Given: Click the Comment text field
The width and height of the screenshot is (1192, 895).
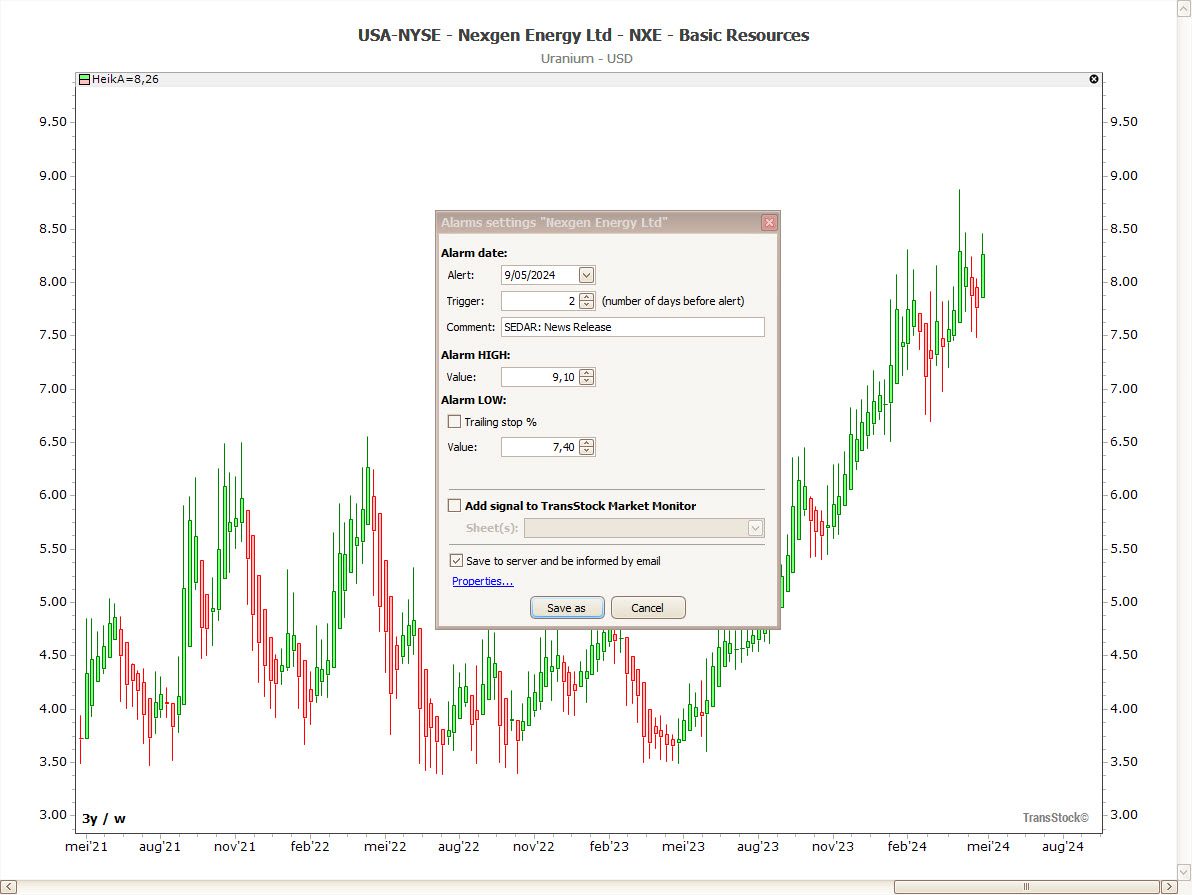Looking at the screenshot, I should tap(632, 327).
